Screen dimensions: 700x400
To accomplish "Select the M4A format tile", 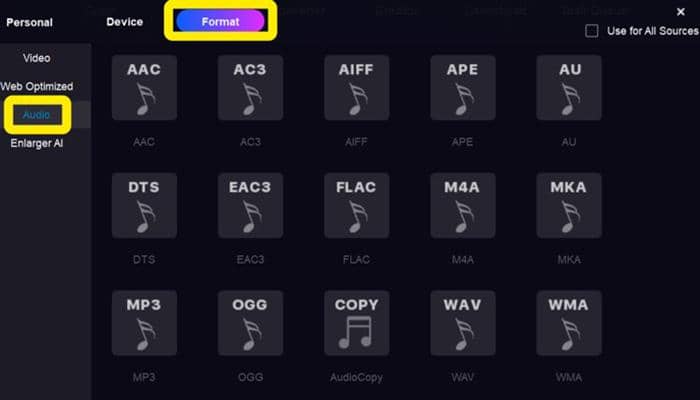I will pos(463,206).
